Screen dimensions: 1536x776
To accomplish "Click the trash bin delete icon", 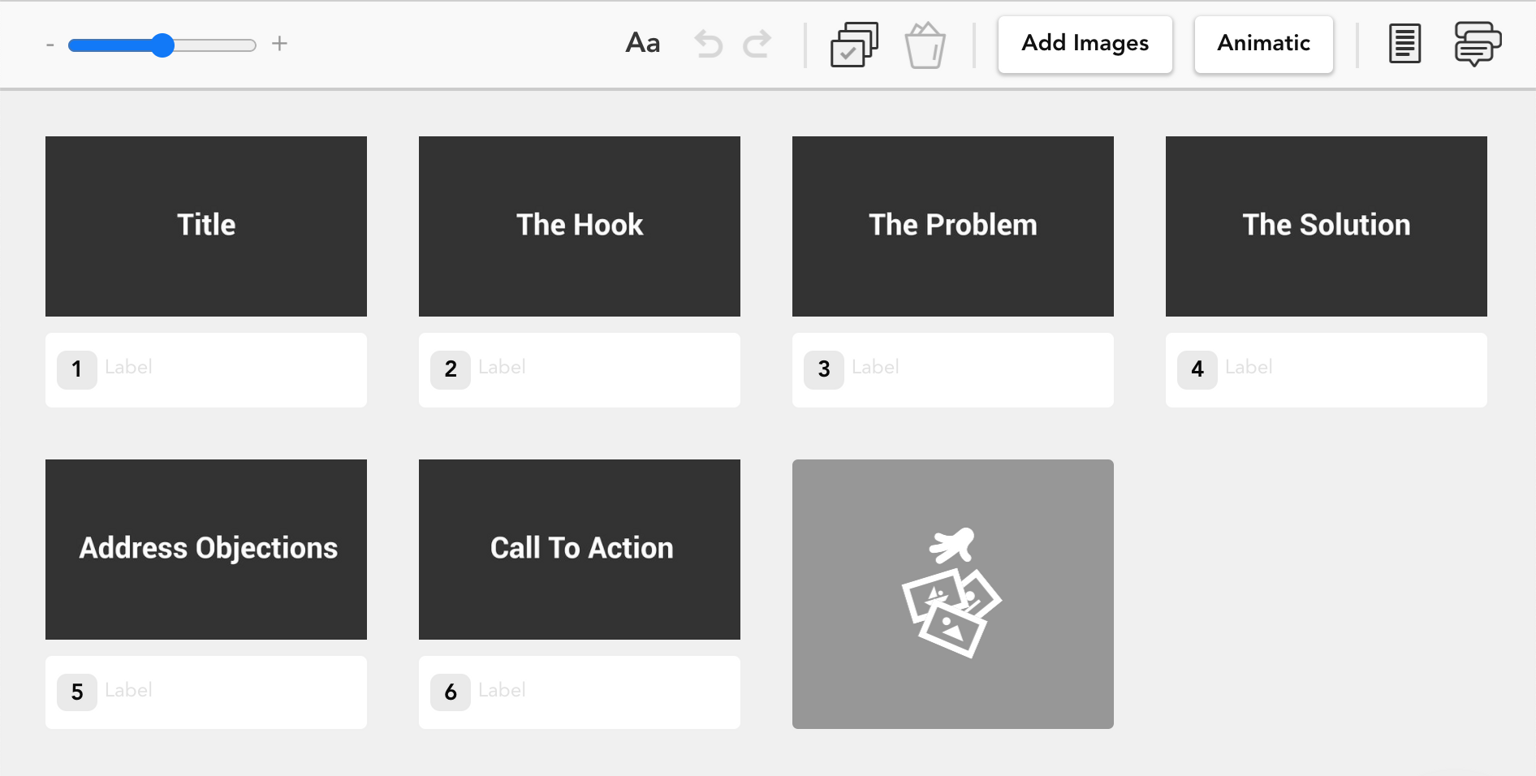I will pos(925,46).
